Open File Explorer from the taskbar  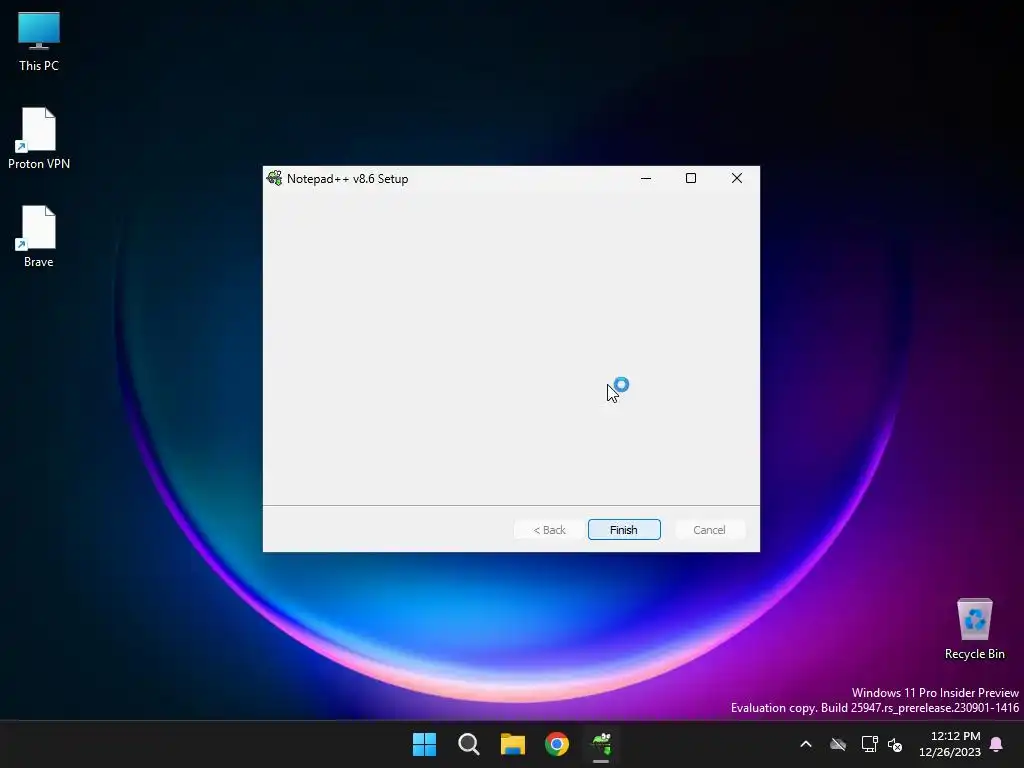pyautogui.click(x=513, y=744)
